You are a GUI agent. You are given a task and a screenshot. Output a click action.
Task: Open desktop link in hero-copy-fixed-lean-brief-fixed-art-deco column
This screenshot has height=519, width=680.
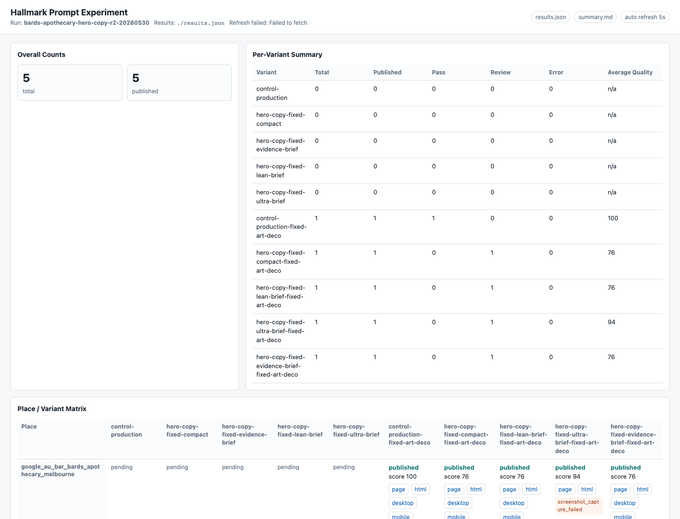[x=513, y=503]
